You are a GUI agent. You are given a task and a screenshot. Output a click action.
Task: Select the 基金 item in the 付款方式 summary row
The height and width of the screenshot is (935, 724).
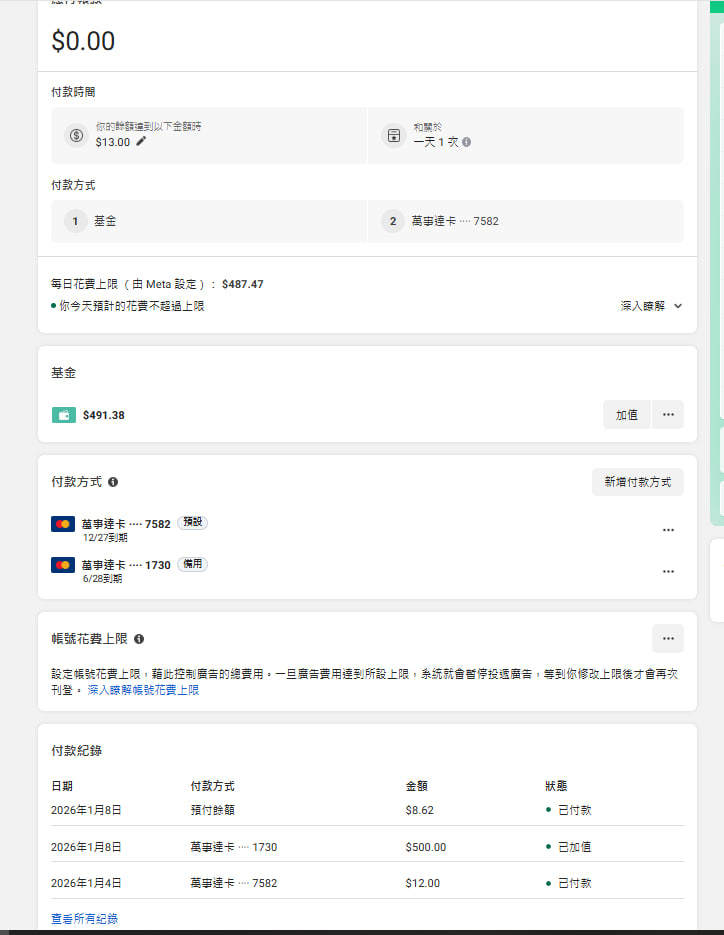click(105, 221)
